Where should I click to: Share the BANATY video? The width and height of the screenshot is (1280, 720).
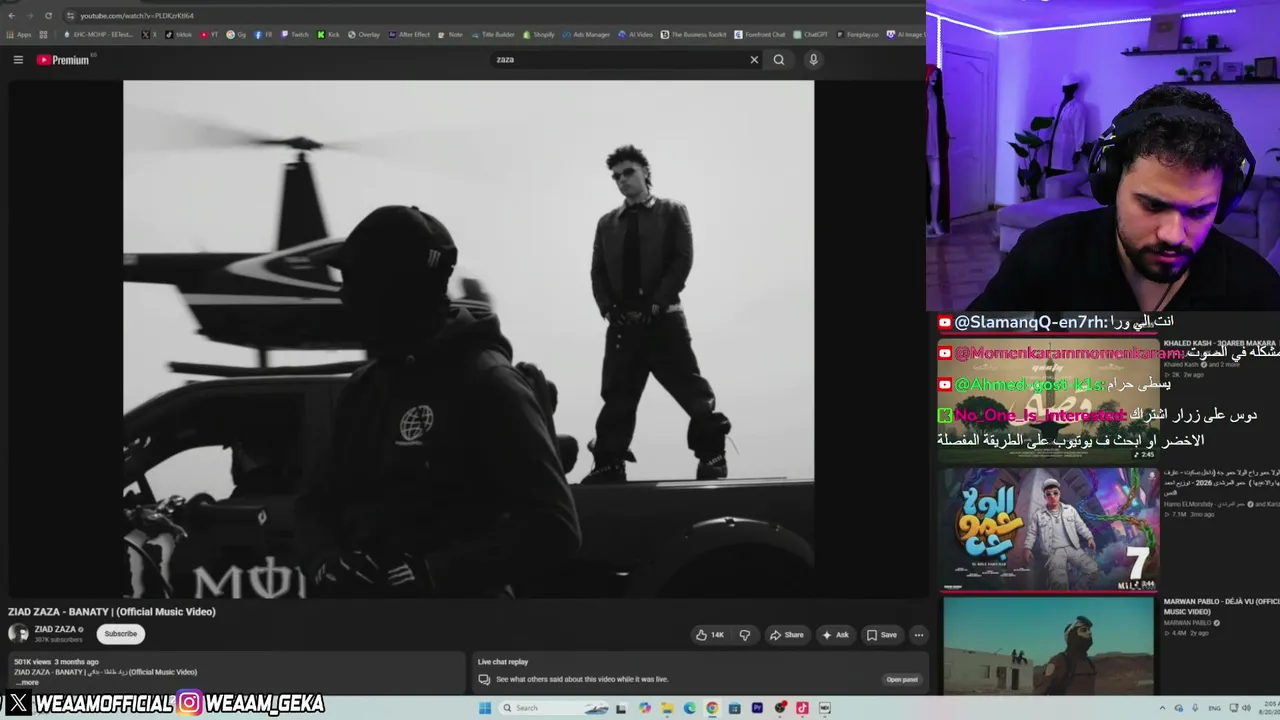point(786,635)
